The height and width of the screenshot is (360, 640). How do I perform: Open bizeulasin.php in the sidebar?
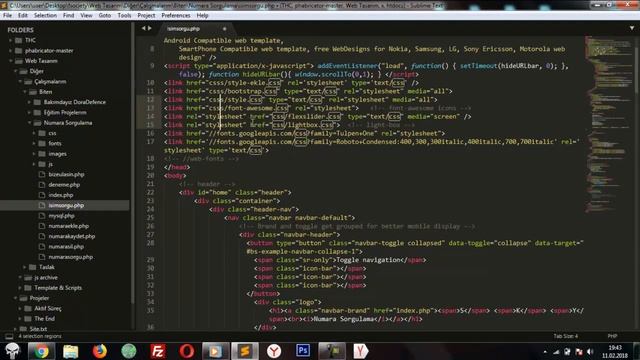pos(66,174)
